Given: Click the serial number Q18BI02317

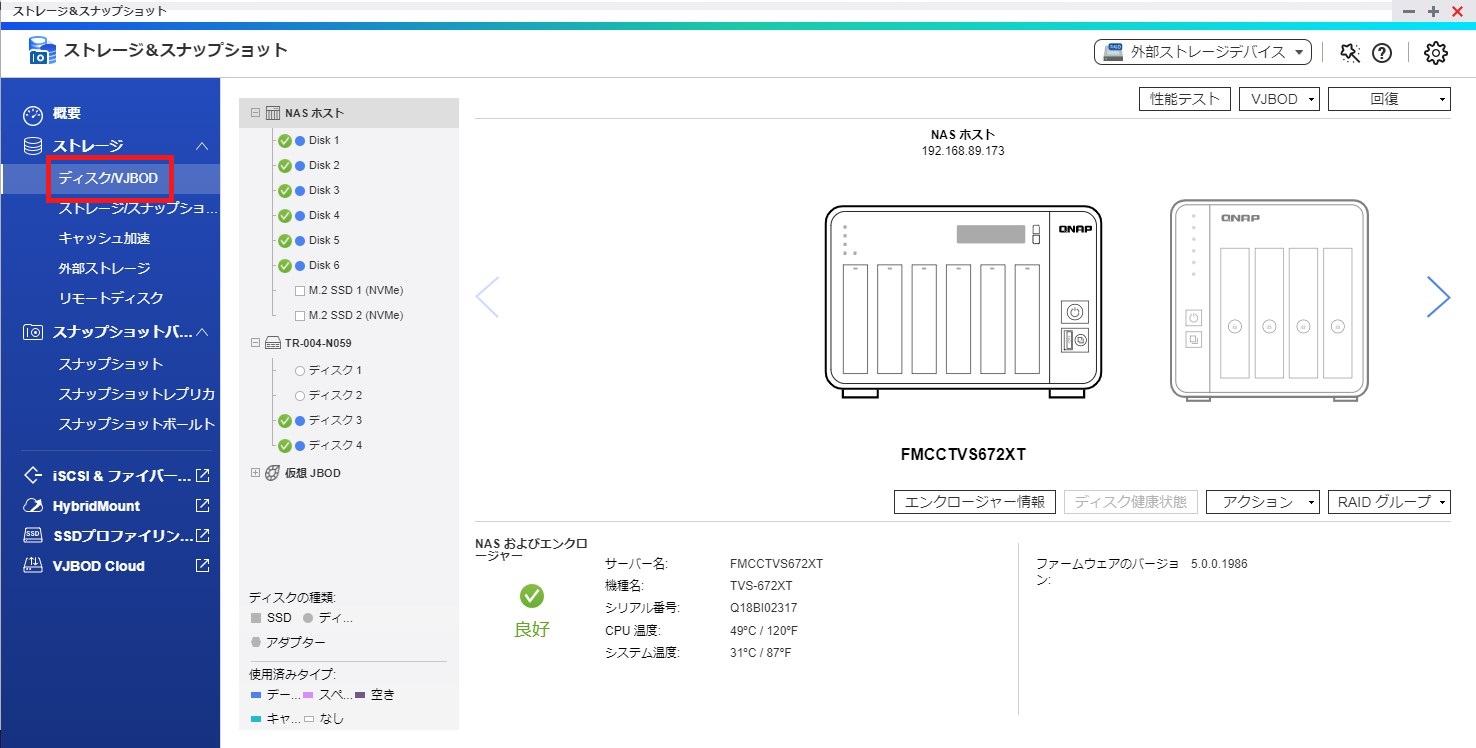Looking at the screenshot, I should 764,608.
